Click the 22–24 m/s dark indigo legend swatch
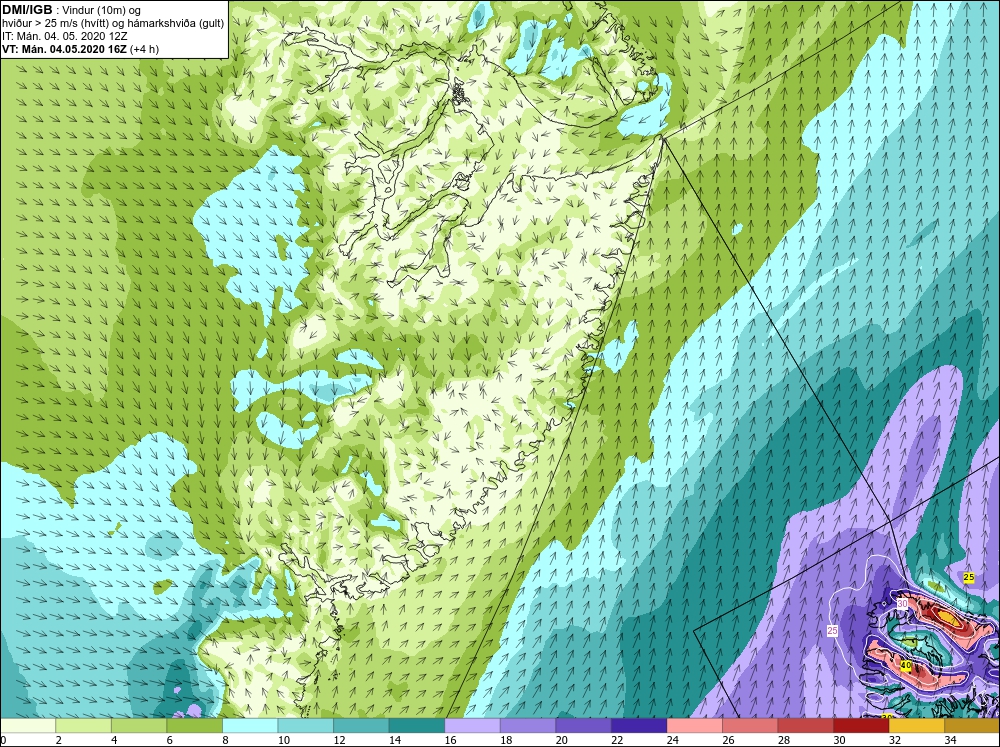 click(638, 725)
